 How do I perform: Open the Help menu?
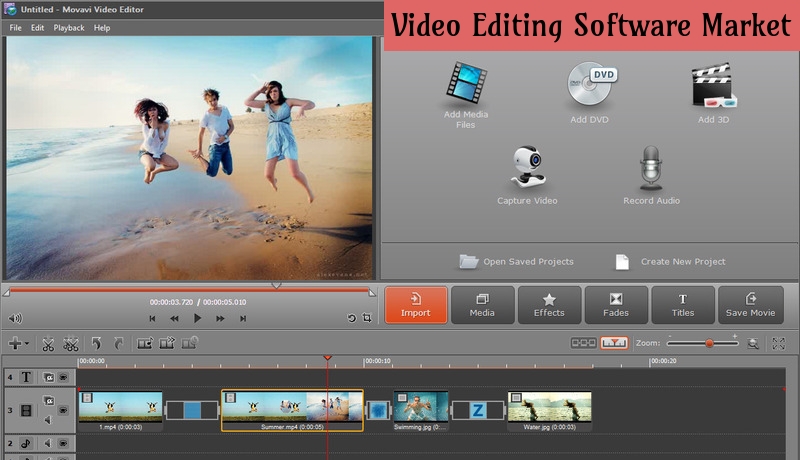click(x=102, y=28)
